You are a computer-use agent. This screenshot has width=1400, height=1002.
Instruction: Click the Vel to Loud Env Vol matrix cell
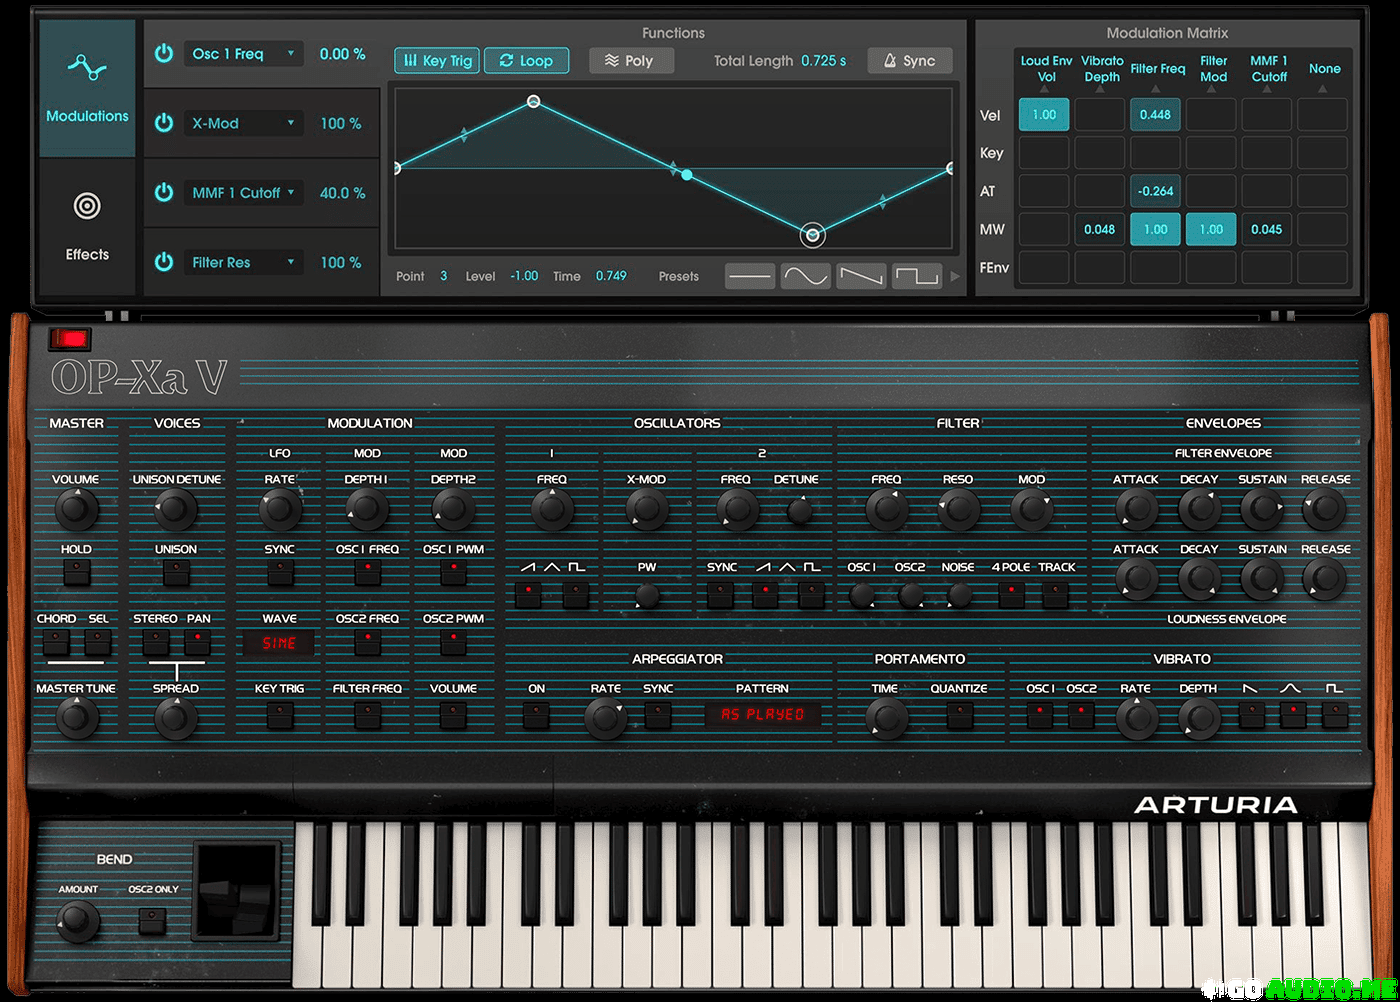click(1043, 115)
